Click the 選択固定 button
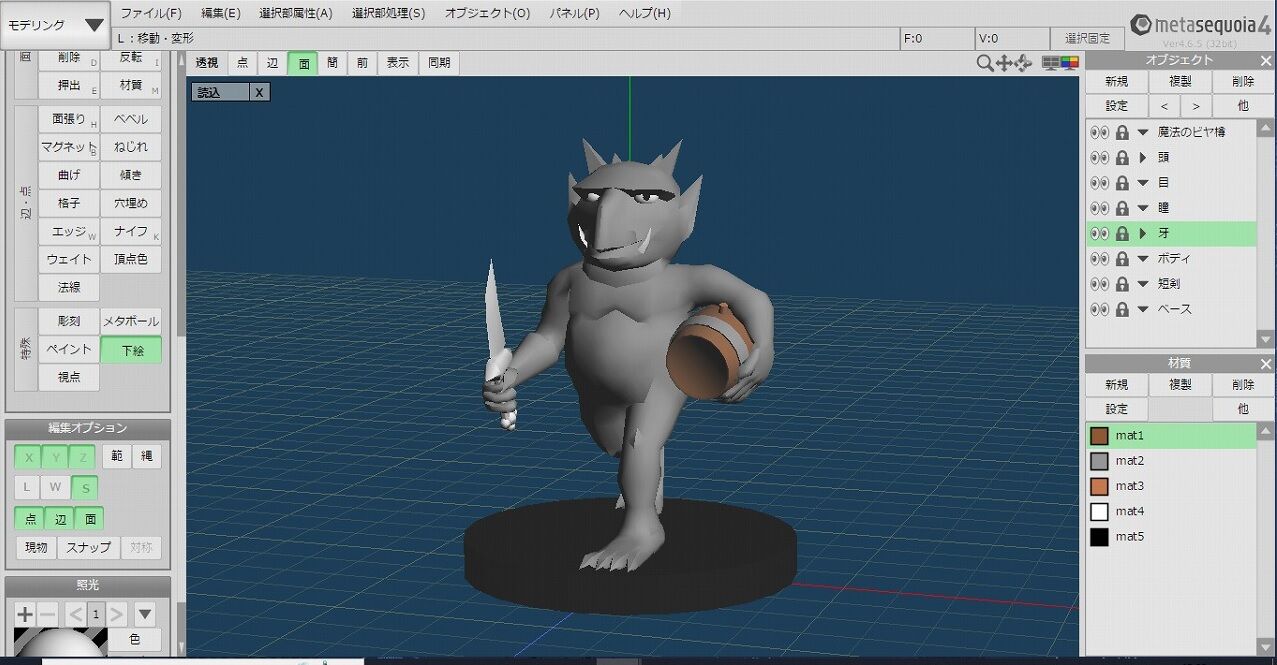The image size is (1277, 665). 1087,38
